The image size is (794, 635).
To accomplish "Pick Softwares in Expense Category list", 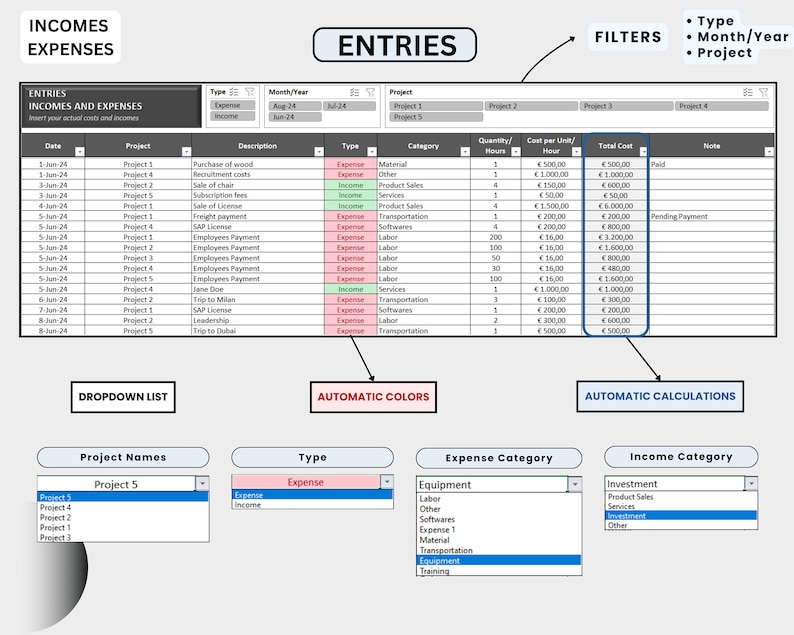I will (x=499, y=520).
